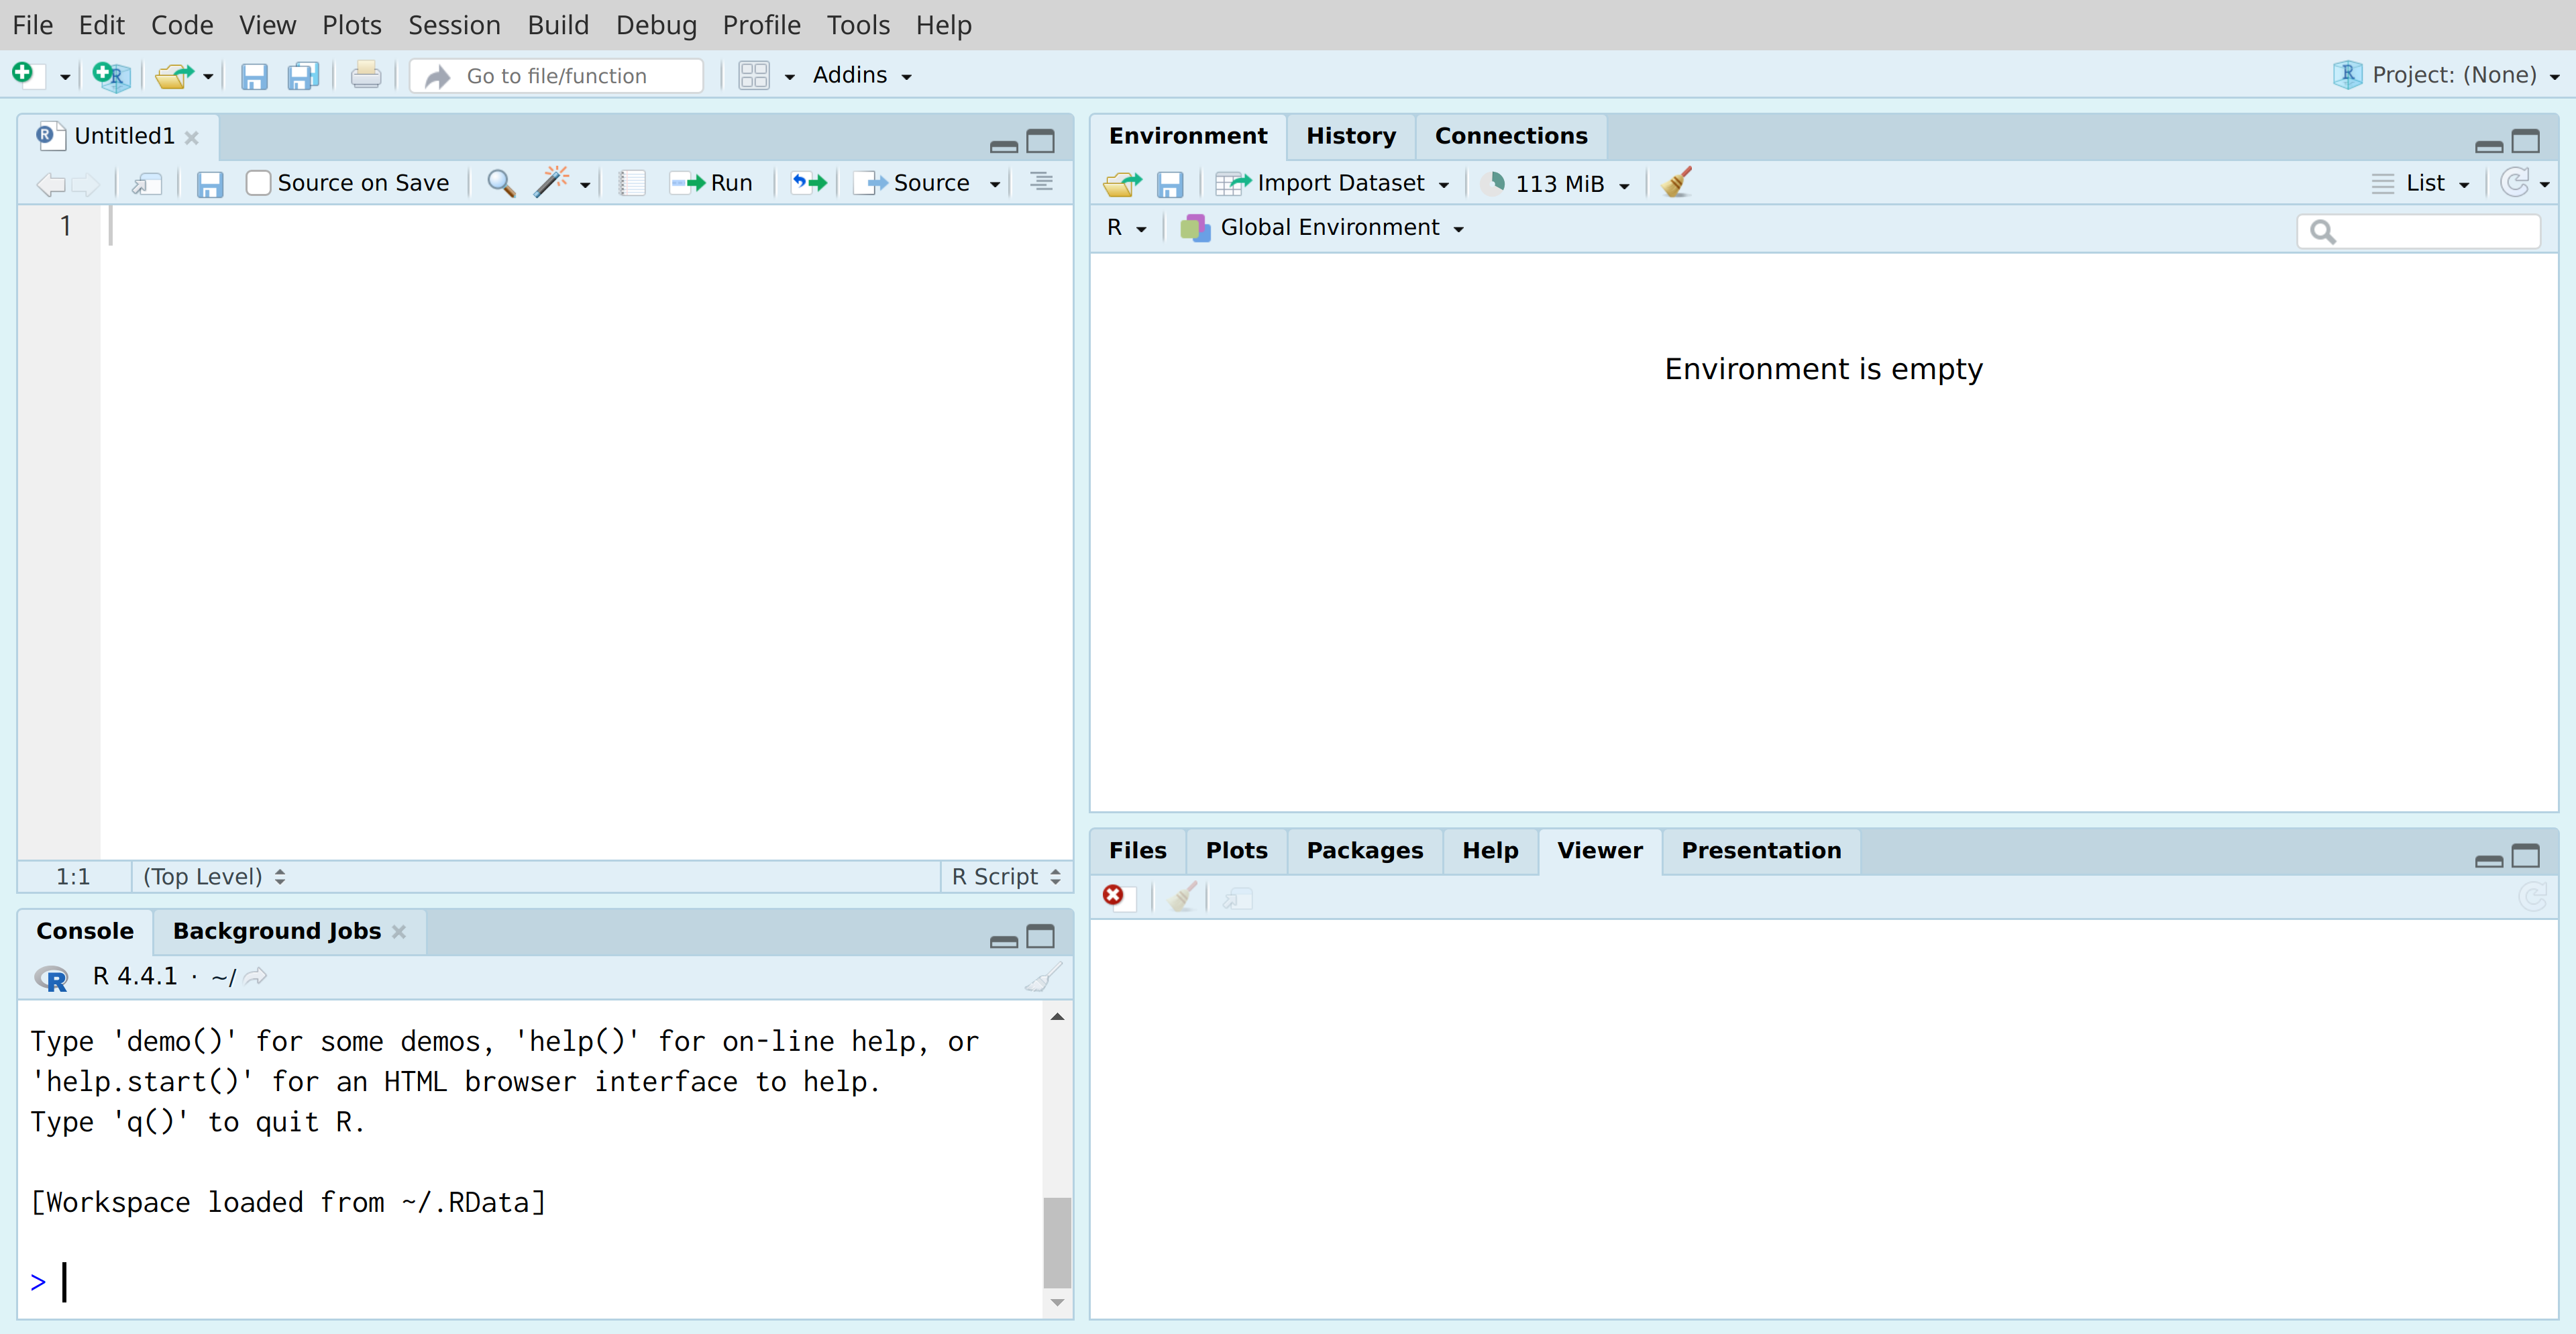Click the red Stop icon in Viewer

[x=1113, y=895]
